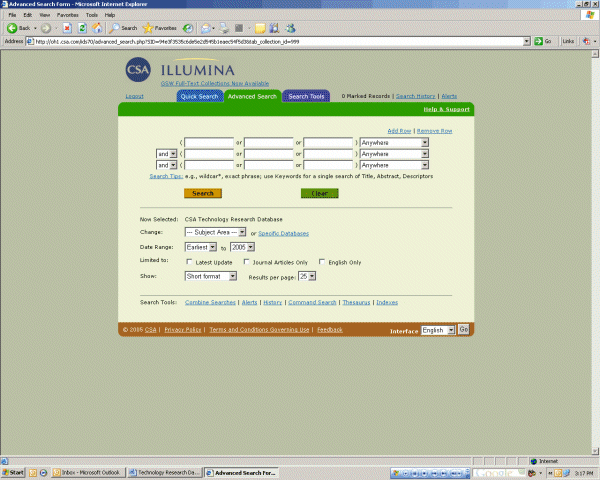
Task: Click Combine Searches link
Action: tap(210, 302)
